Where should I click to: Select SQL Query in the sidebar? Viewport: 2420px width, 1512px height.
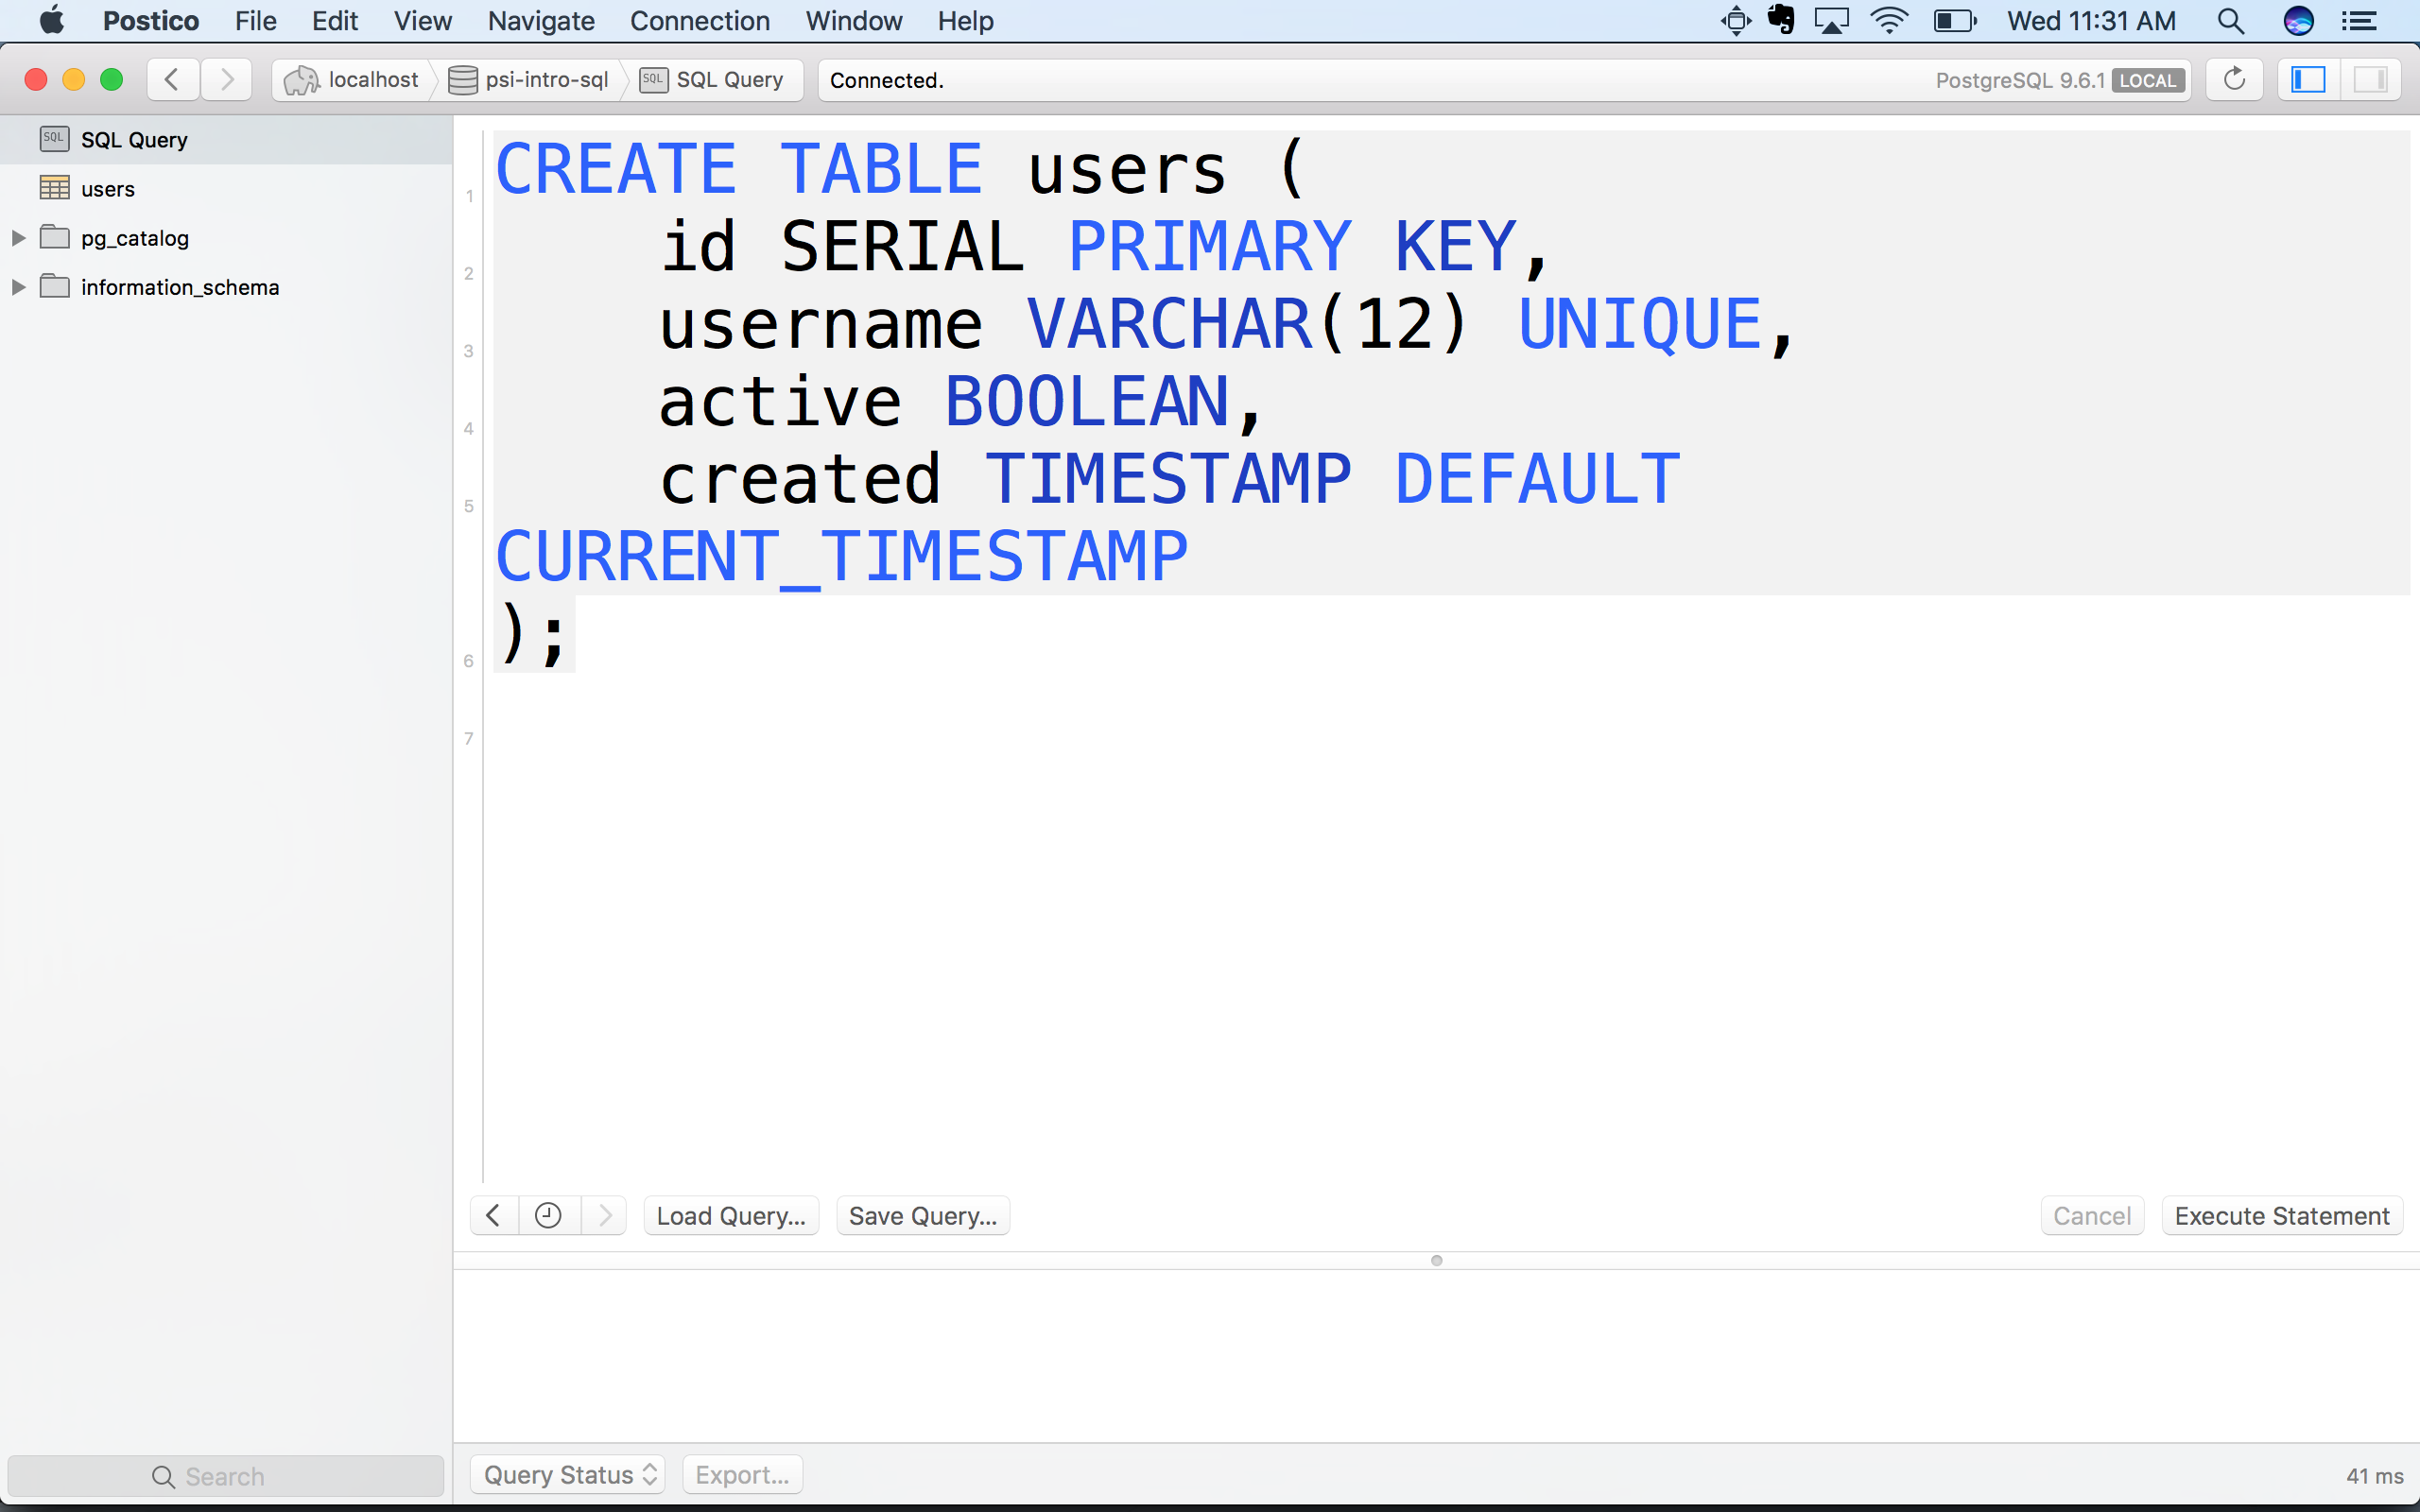point(226,140)
